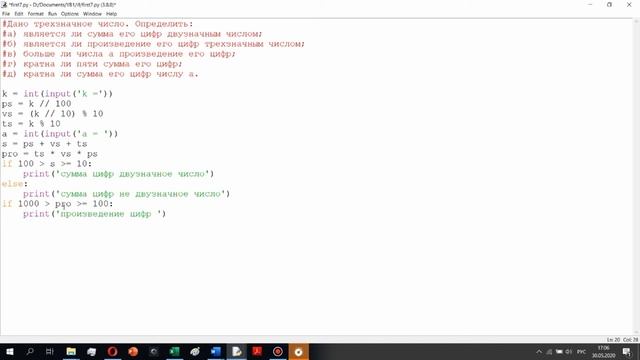
Task: Open the Help menu
Action: 111,14
